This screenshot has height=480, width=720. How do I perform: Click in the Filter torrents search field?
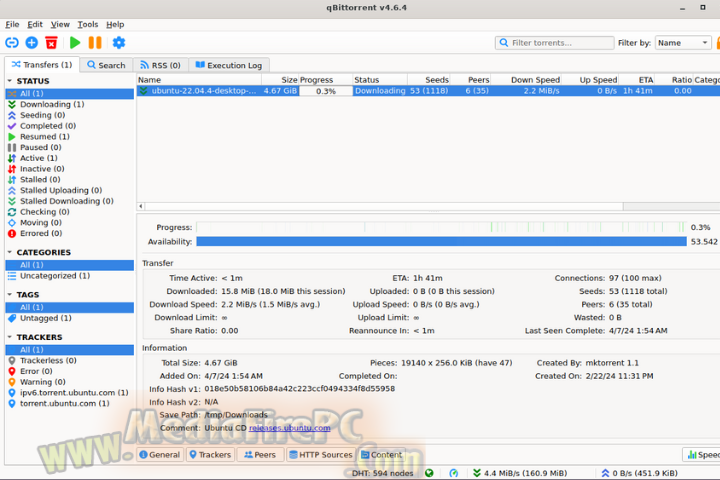pos(555,43)
